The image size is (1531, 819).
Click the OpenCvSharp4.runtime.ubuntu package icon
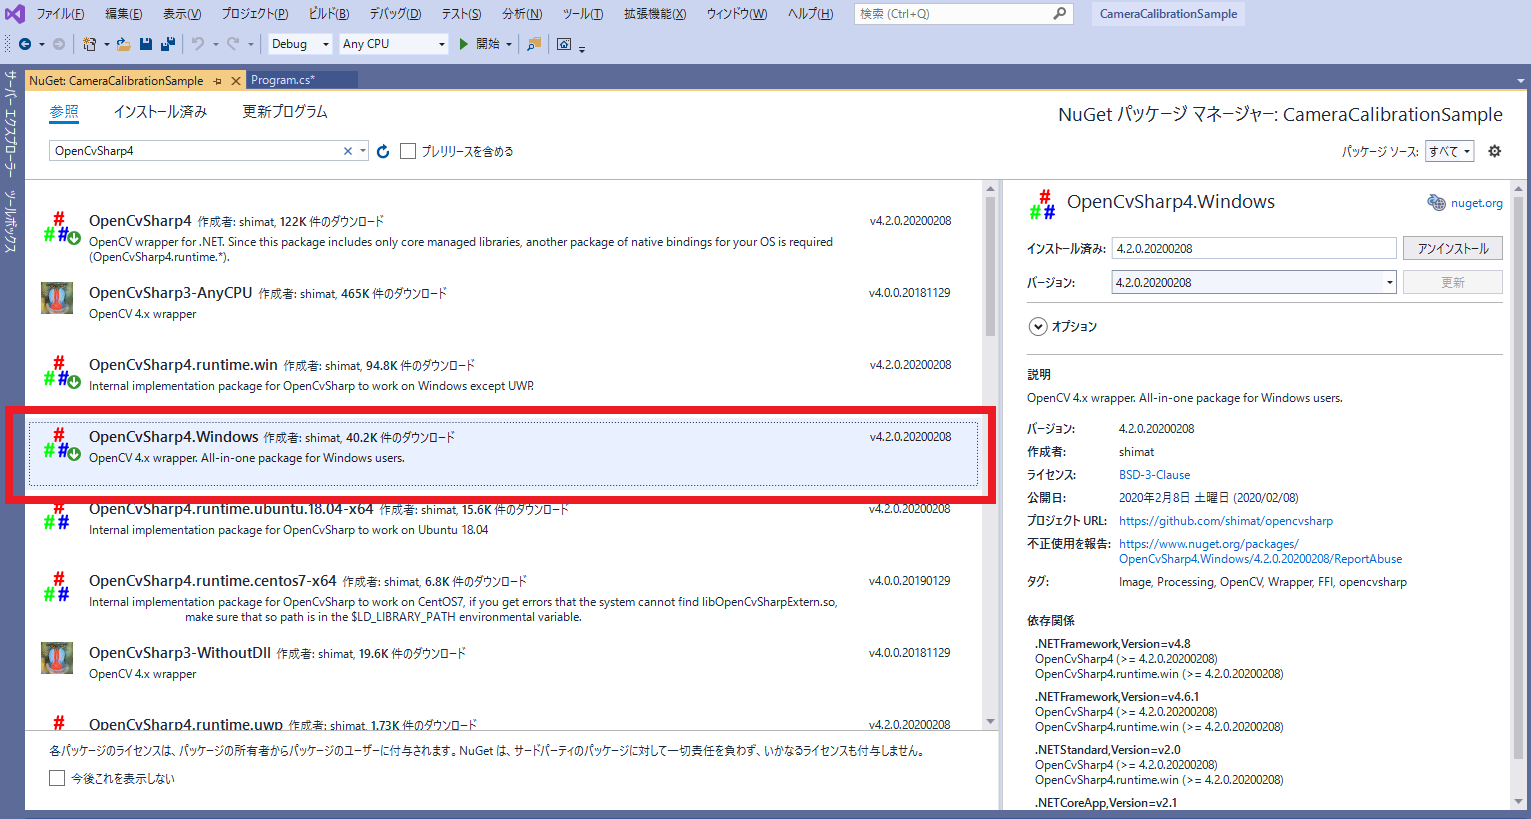click(x=57, y=516)
